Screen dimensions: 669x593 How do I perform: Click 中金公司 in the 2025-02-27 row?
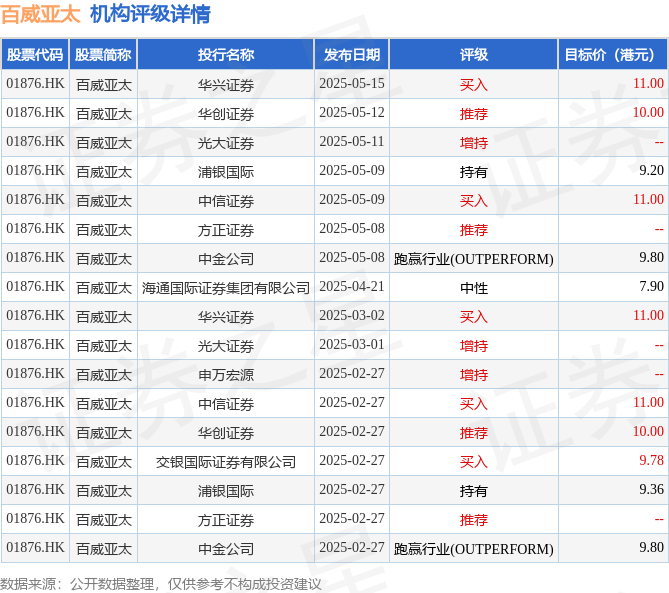[x=226, y=549]
